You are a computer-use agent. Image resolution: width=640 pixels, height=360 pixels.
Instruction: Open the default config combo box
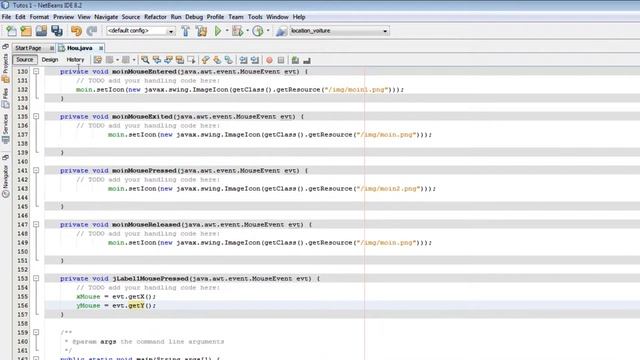click(x=141, y=31)
